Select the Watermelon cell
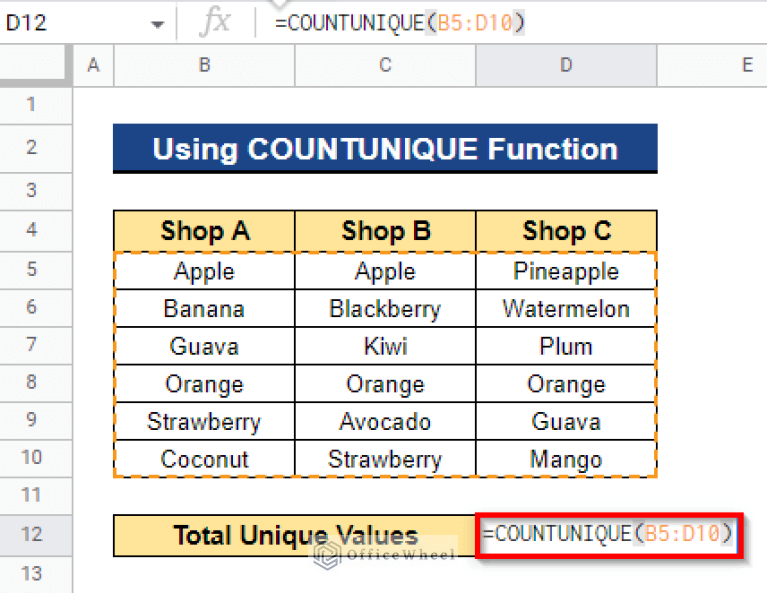This screenshot has width=767, height=593. click(566, 309)
